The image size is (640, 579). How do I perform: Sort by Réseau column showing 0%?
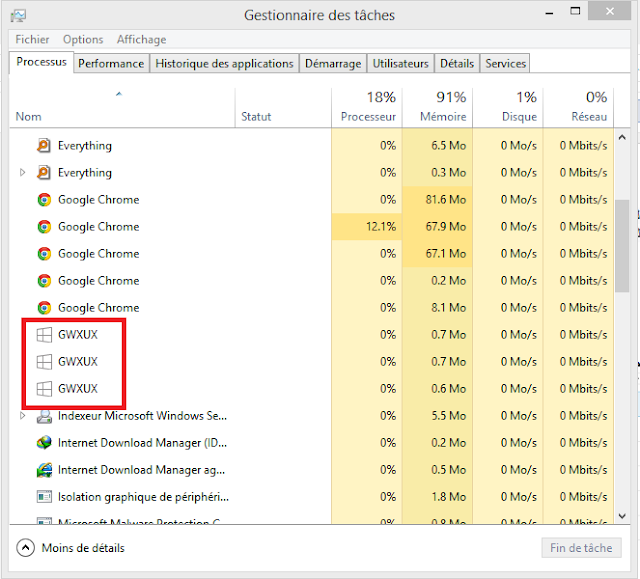578,108
